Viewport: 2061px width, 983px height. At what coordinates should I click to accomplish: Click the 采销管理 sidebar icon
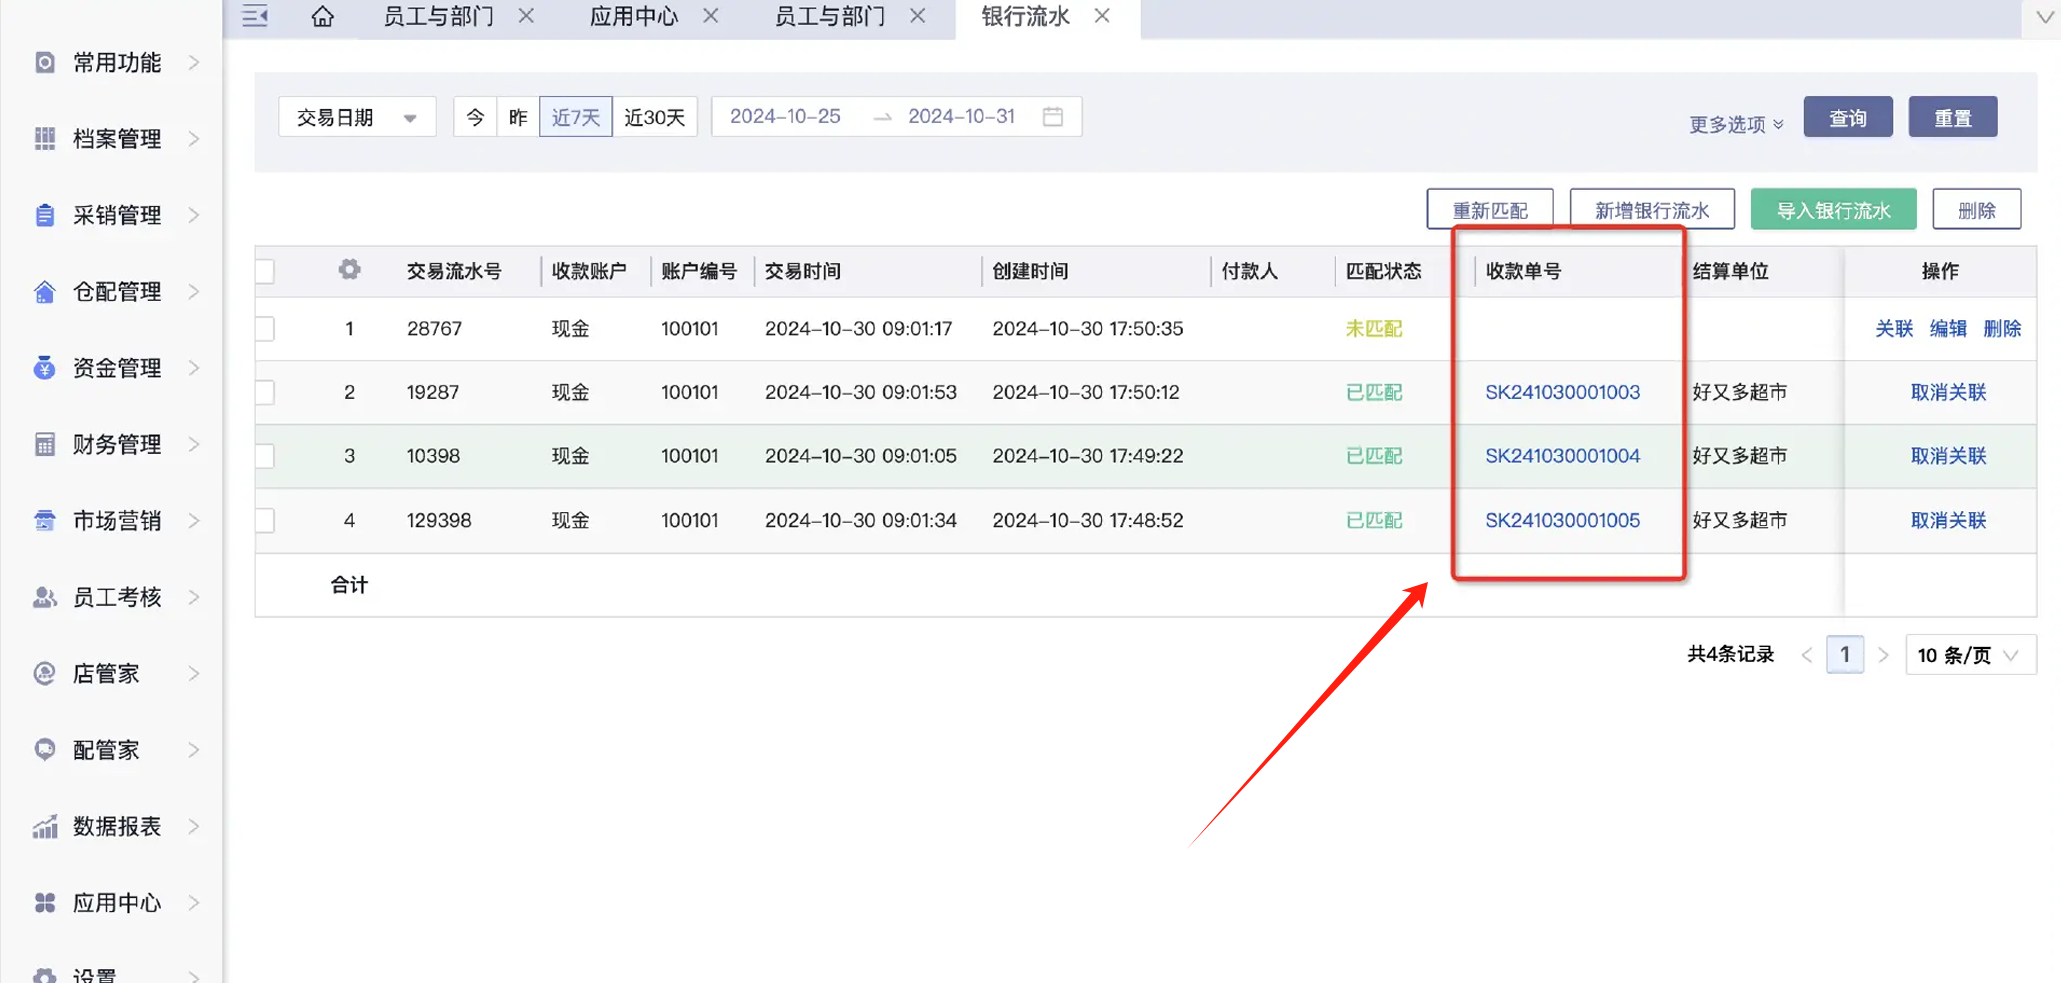(45, 215)
